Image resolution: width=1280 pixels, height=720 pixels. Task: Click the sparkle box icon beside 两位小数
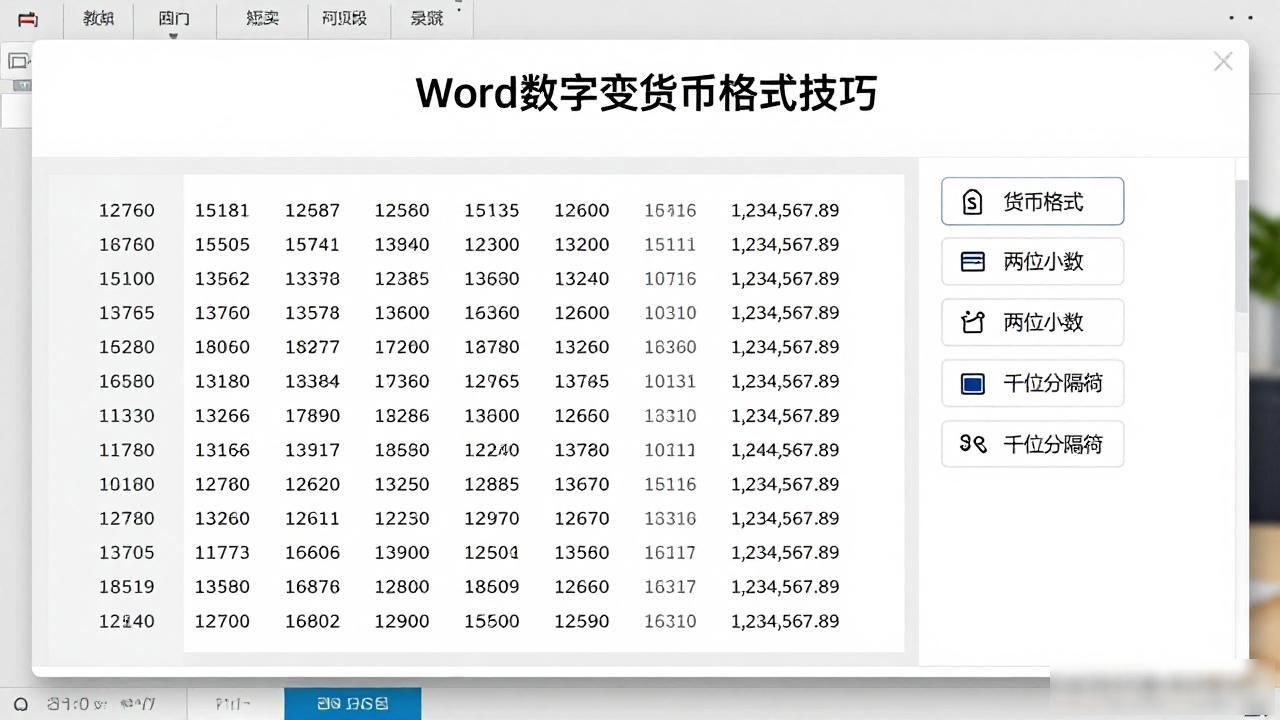[972, 322]
